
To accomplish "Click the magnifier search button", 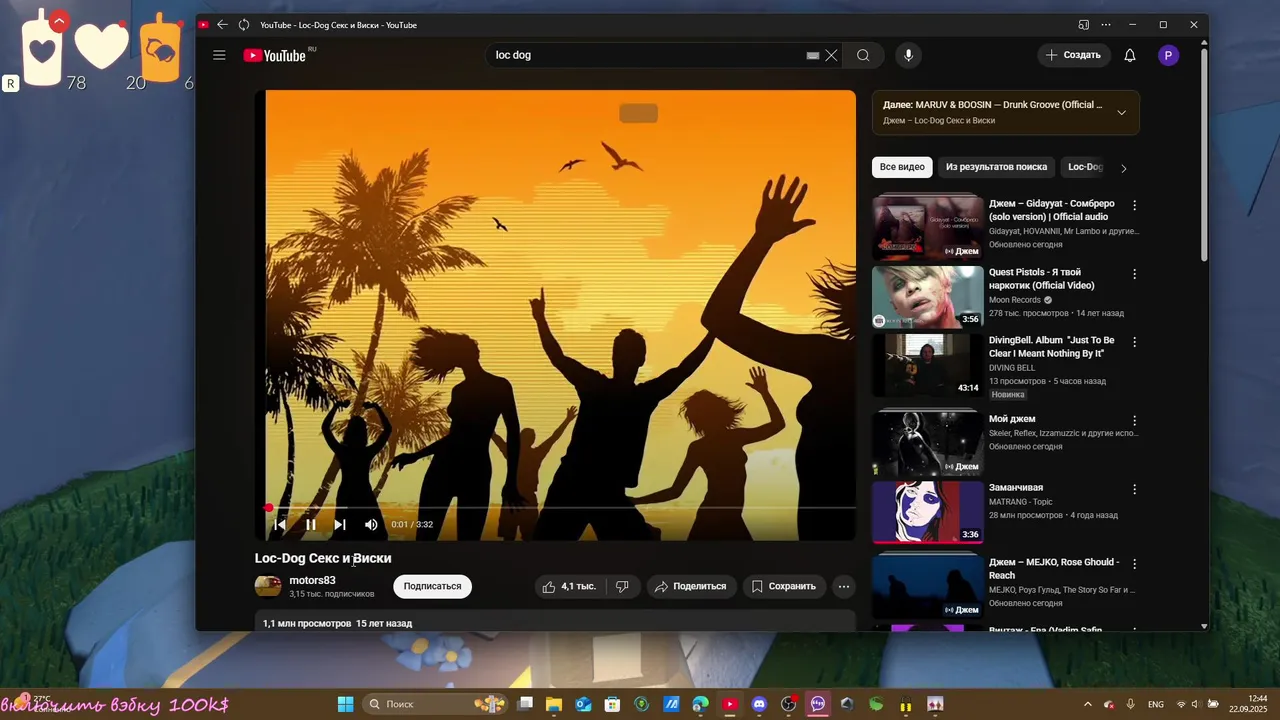I will [863, 55].
